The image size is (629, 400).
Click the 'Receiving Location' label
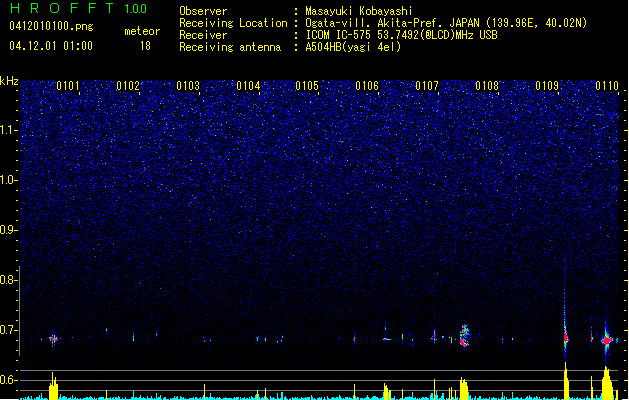click(233, 23)
